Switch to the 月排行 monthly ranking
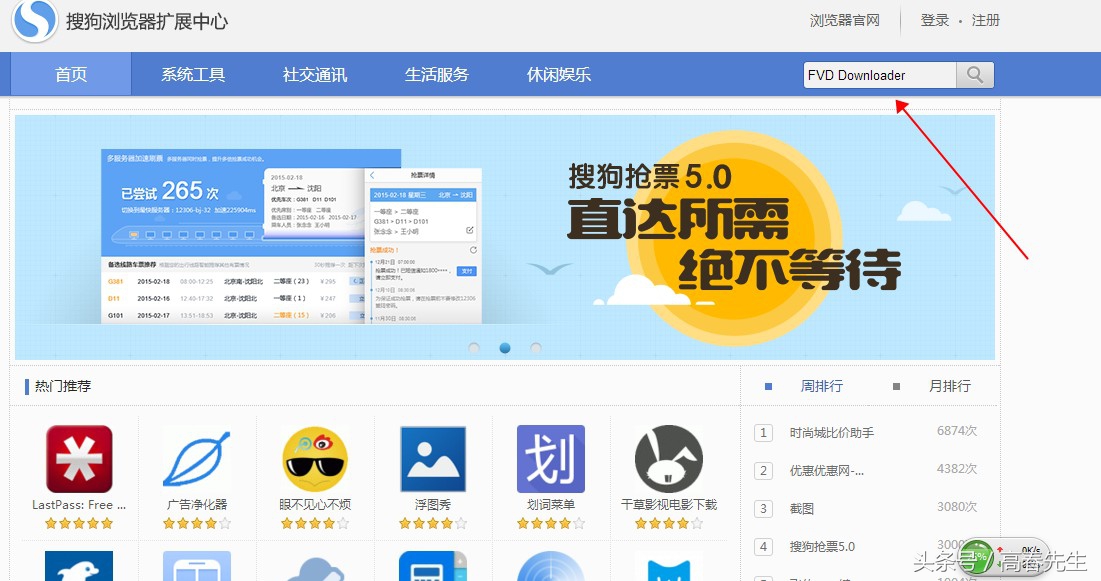Image resolution: width=1101 pixels, height=581 pixels. coord(950,386)
